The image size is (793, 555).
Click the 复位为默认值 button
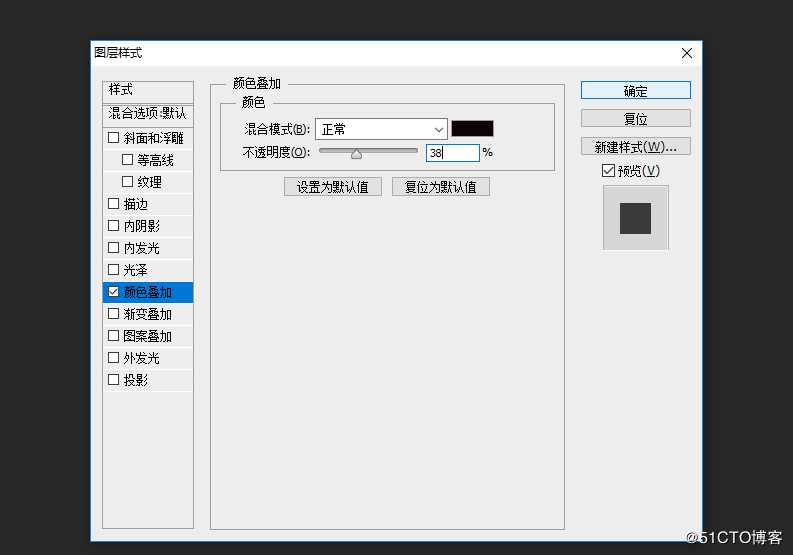[440, 187]
